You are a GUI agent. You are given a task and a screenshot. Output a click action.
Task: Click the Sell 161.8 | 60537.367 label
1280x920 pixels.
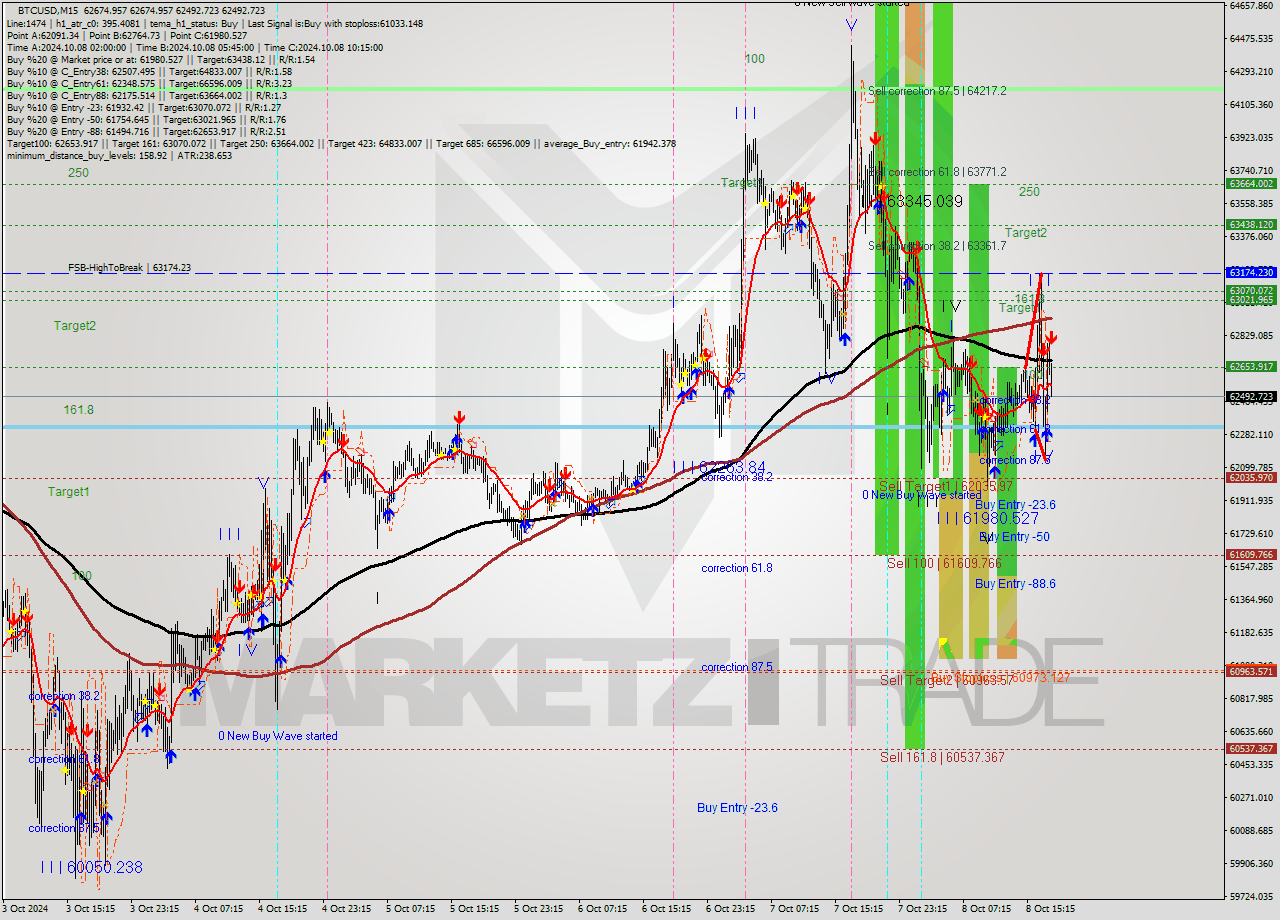click(x=942, y=758)
